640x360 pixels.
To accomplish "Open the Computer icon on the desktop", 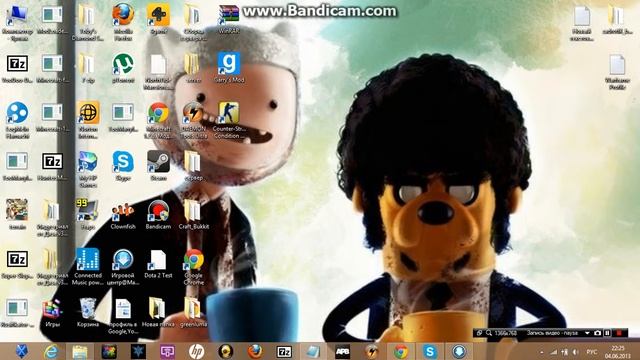I will point(17,21).
